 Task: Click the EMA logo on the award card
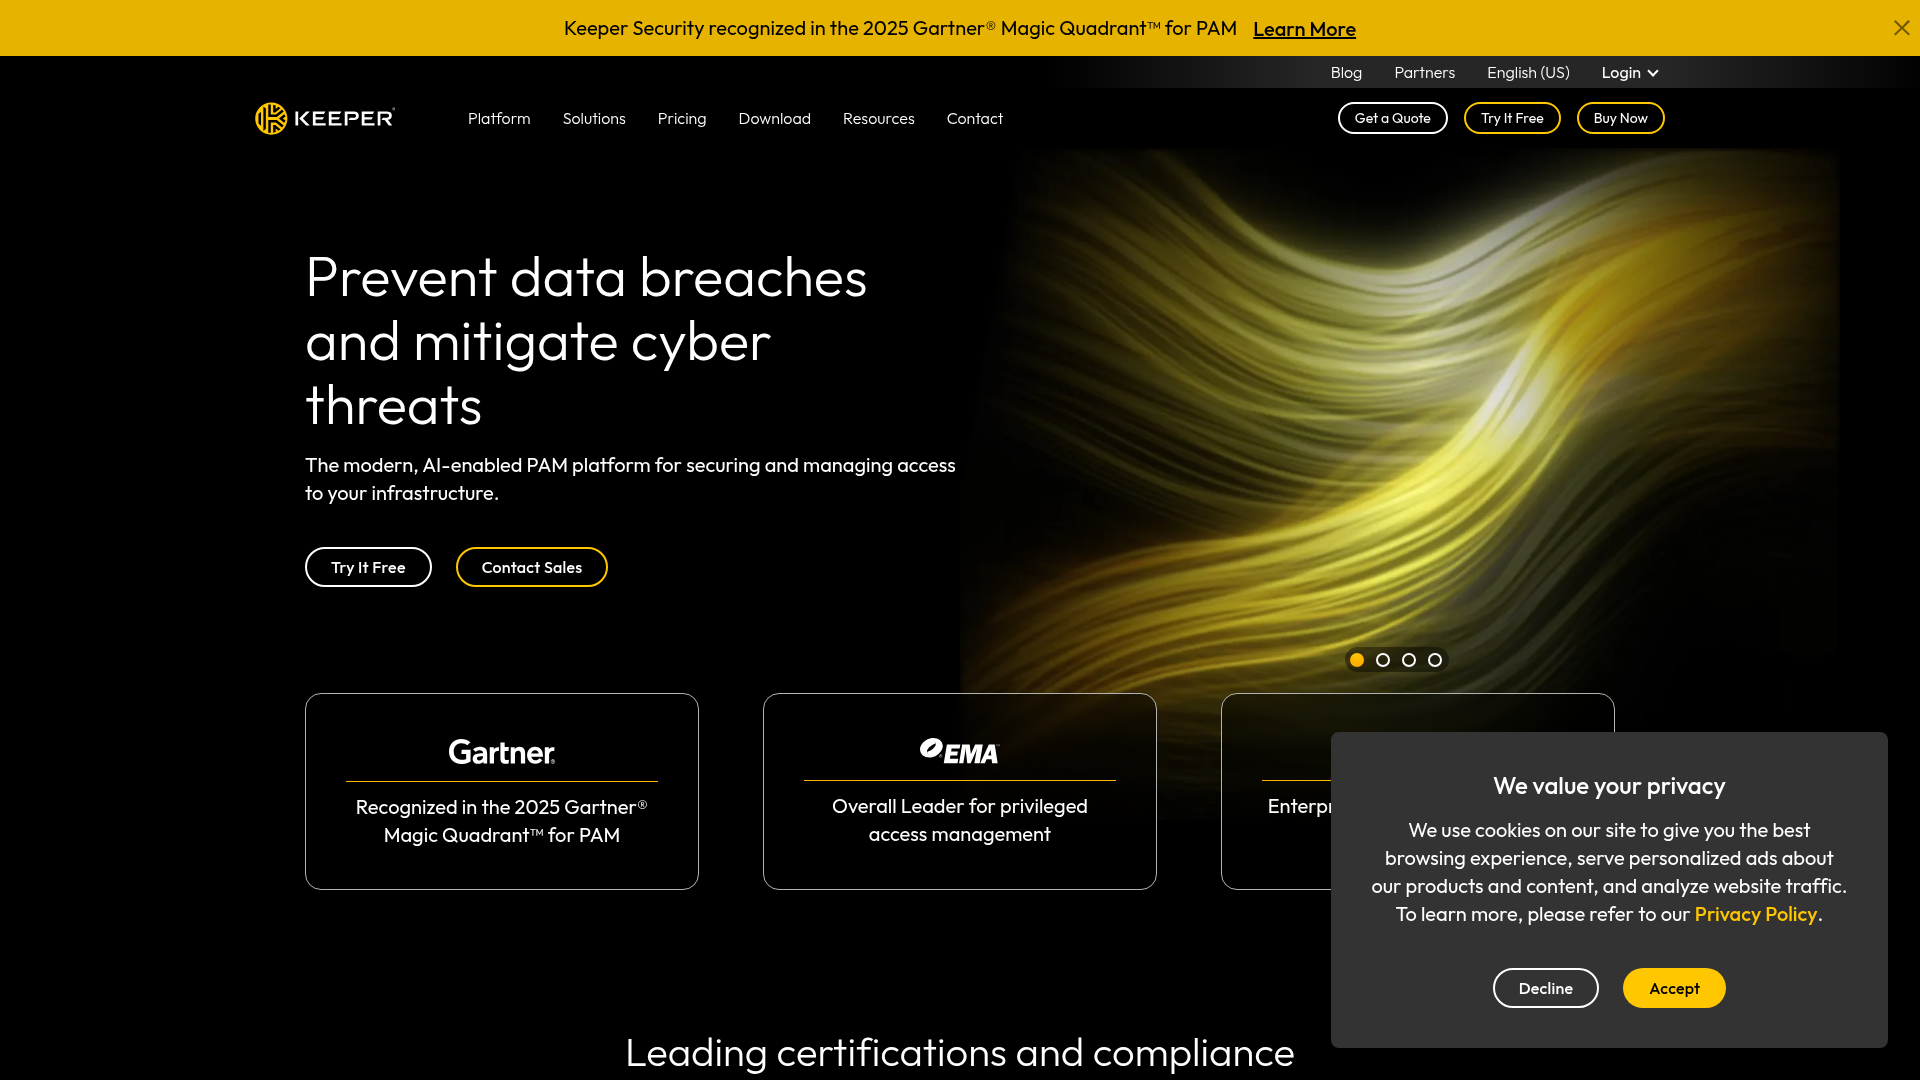[958, 751]
